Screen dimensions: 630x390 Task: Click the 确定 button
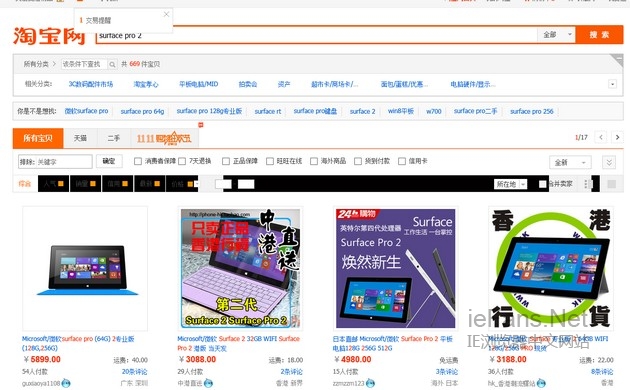pos(109,161)
